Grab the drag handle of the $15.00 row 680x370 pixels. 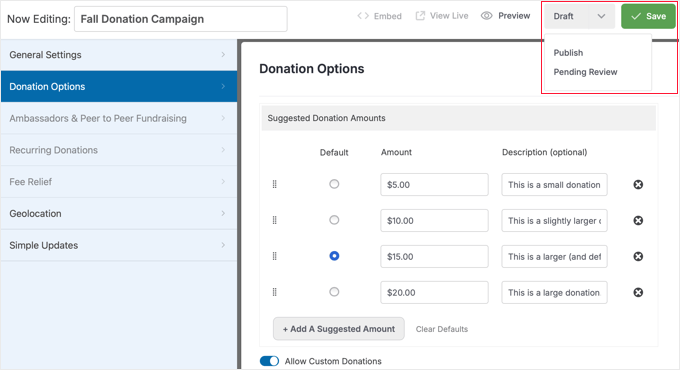[x=275, y=257]
